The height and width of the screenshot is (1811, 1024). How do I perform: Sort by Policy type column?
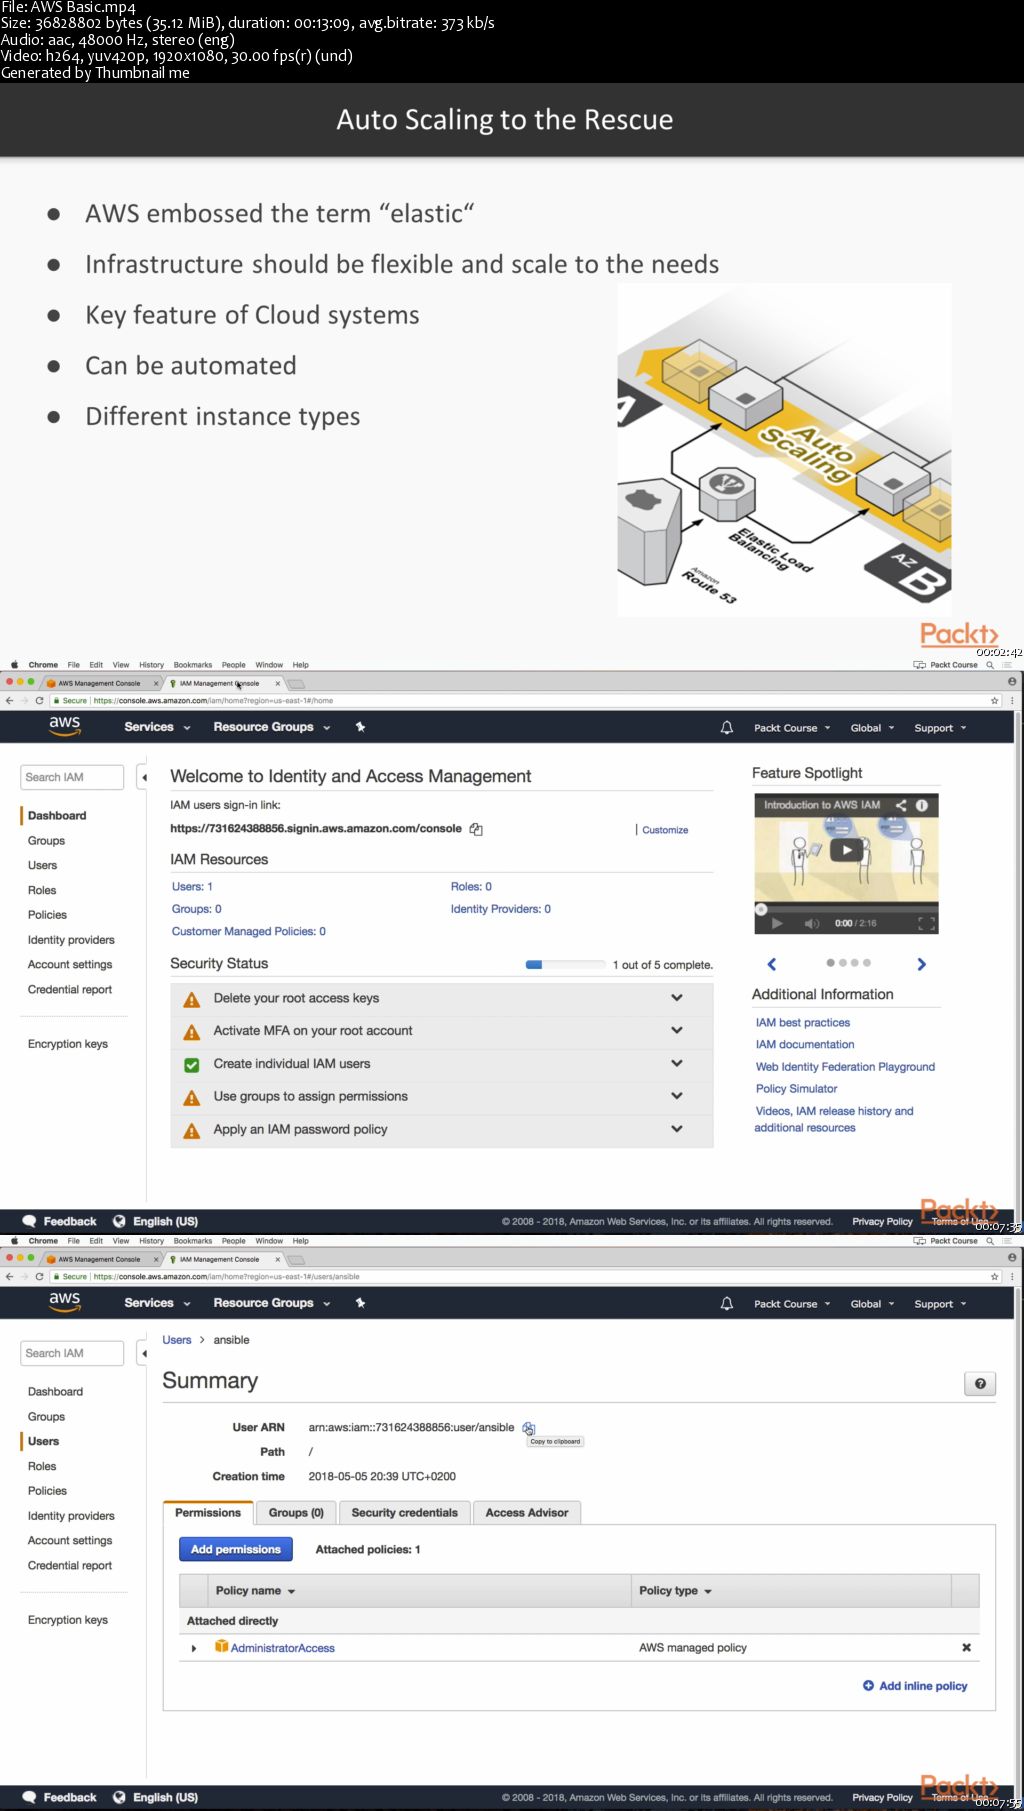pos(675,1590)
